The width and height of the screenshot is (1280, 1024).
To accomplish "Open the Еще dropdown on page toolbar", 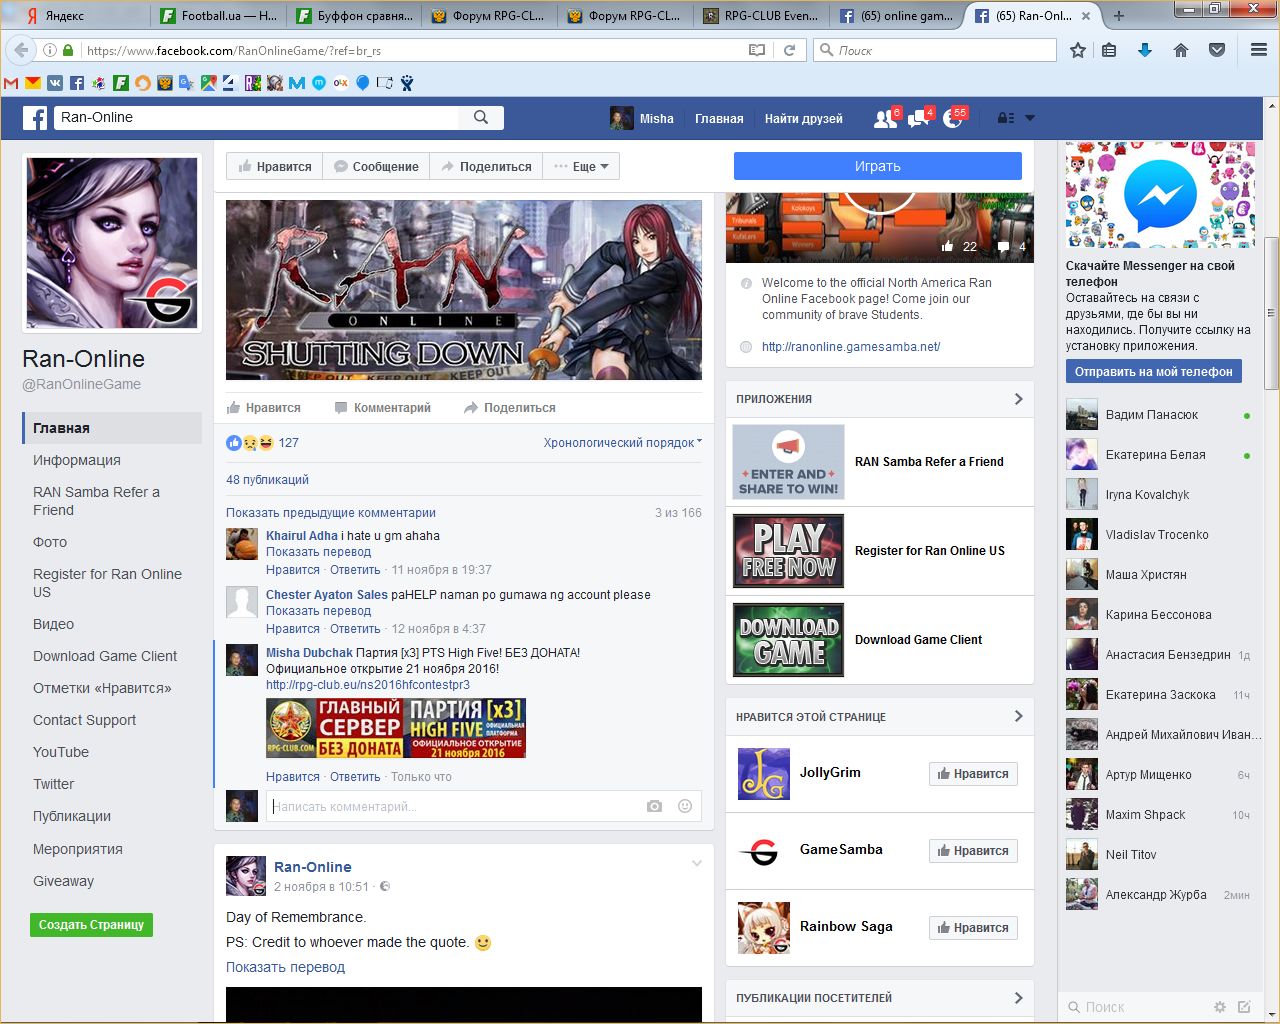I will 581,166.
